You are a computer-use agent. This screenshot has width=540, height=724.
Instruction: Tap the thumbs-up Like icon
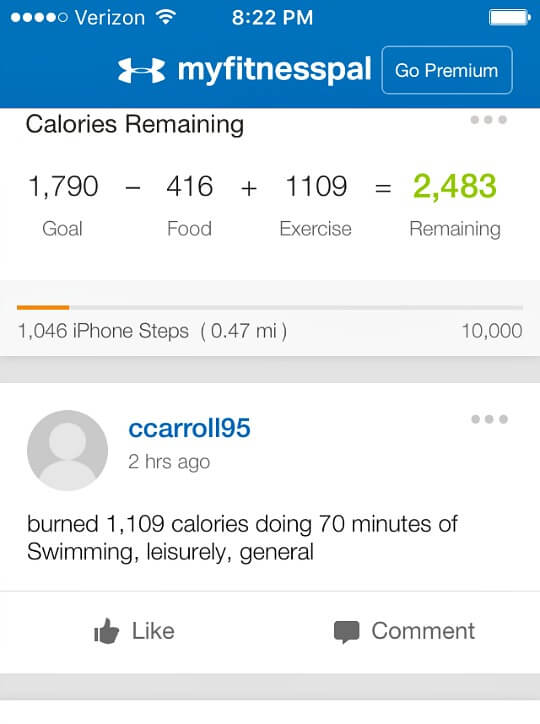pyautogui.click(x=107, y=631)
